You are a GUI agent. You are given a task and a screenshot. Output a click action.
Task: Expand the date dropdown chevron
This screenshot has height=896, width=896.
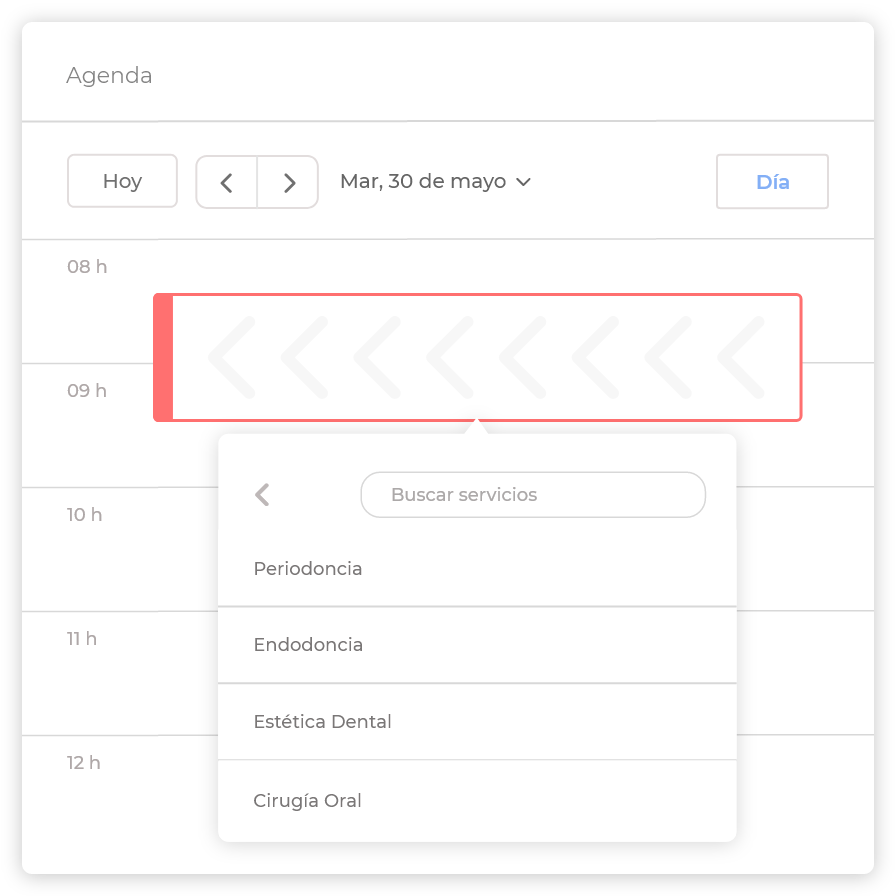523,182
